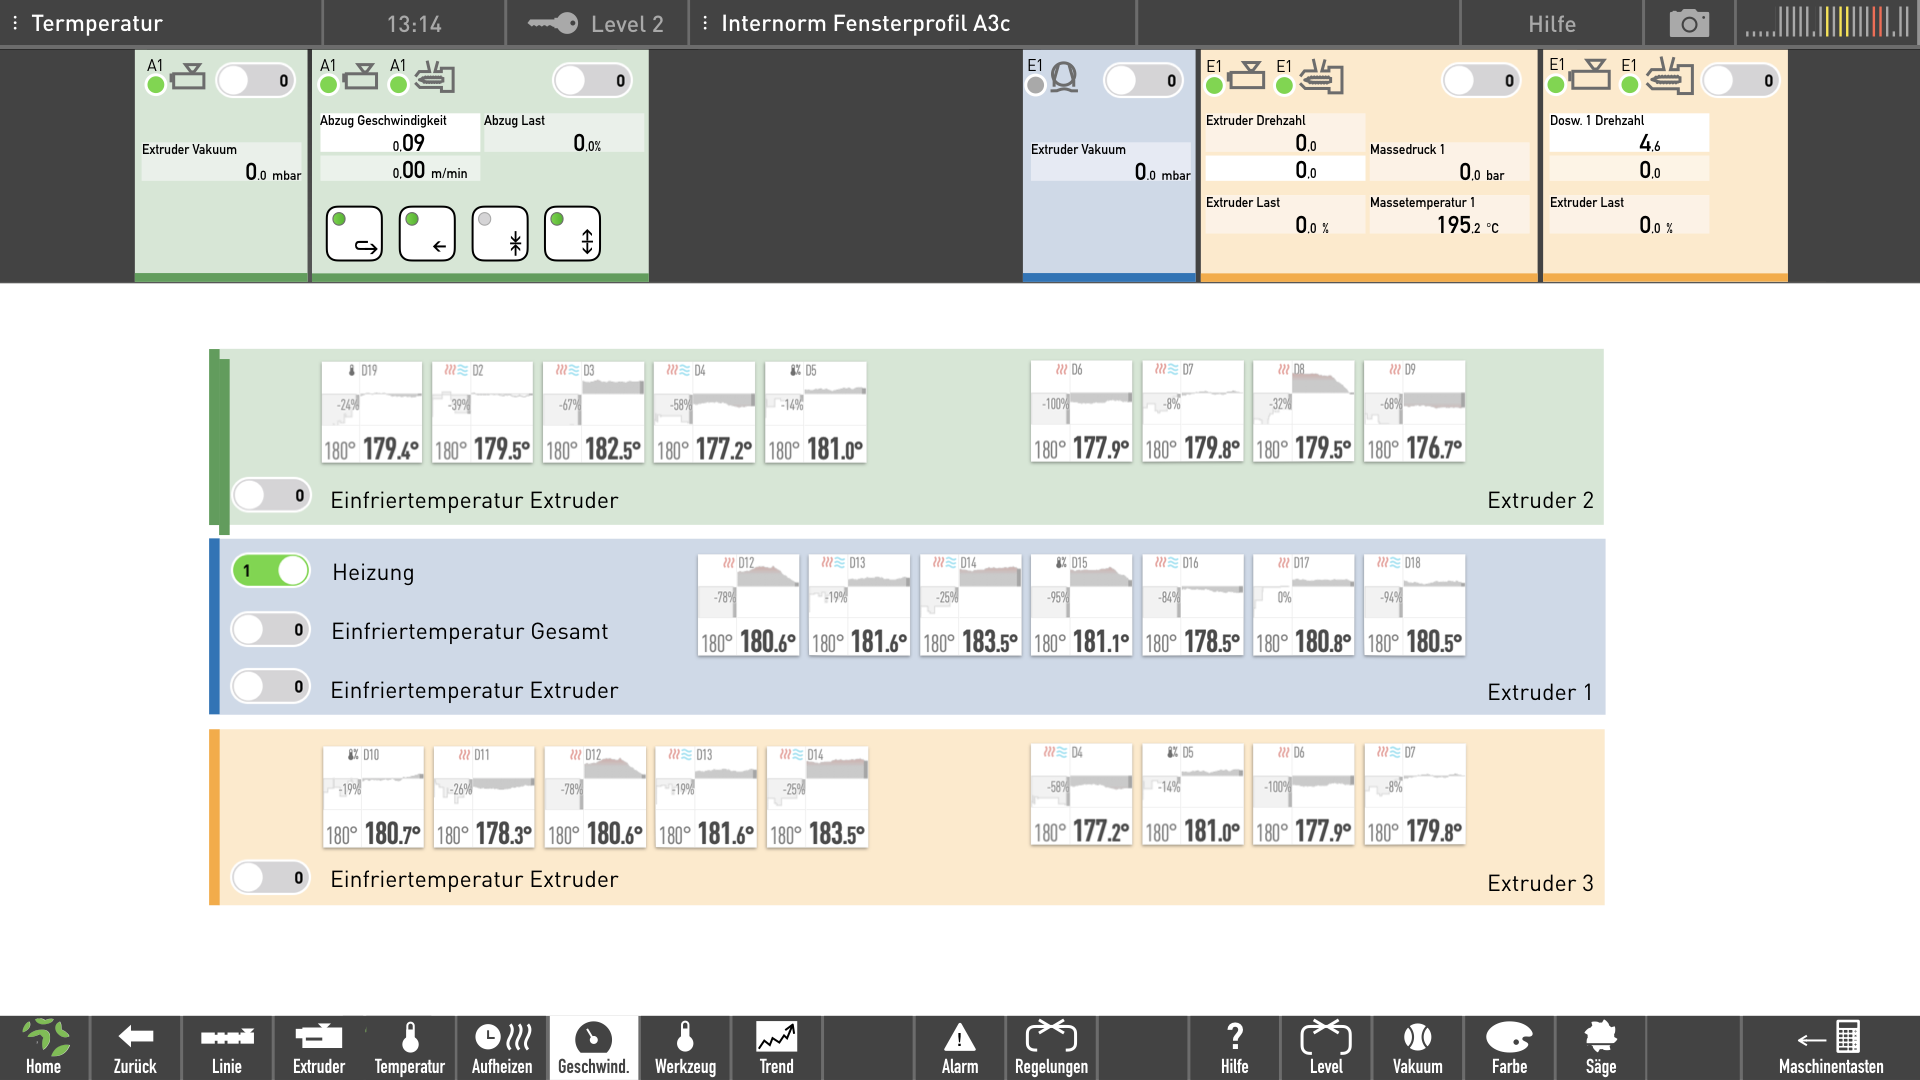
Task: Toggle Einfriertemperatur Gesamt switch
Action: 271,629
